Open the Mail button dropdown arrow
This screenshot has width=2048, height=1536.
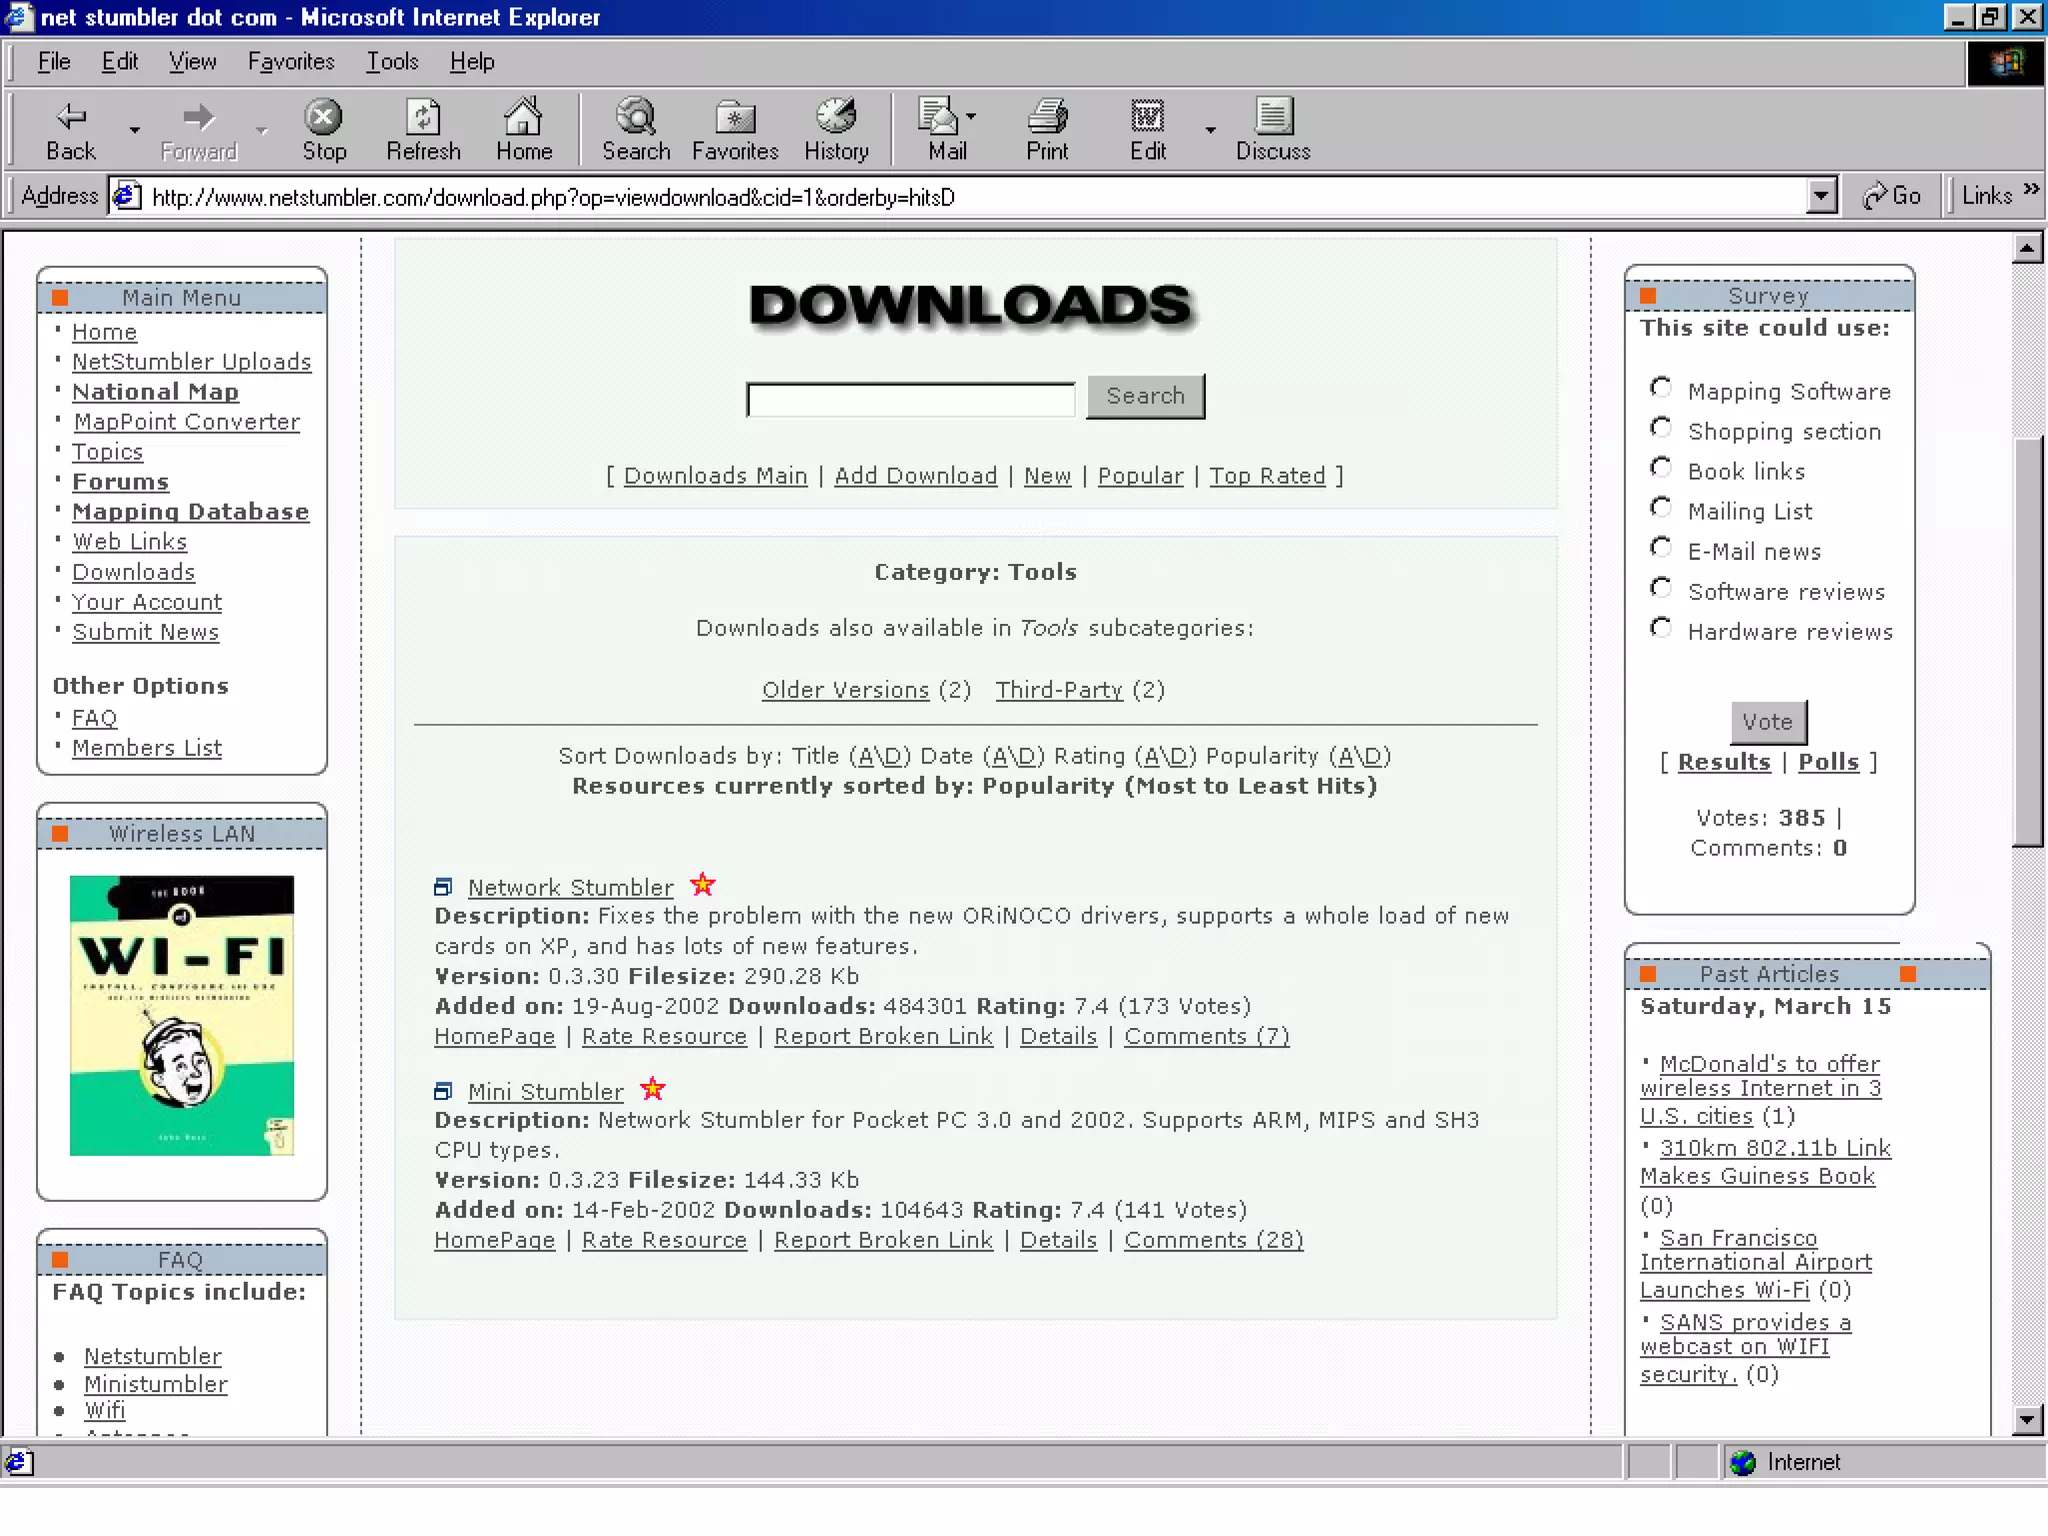[x=971, y=116]
